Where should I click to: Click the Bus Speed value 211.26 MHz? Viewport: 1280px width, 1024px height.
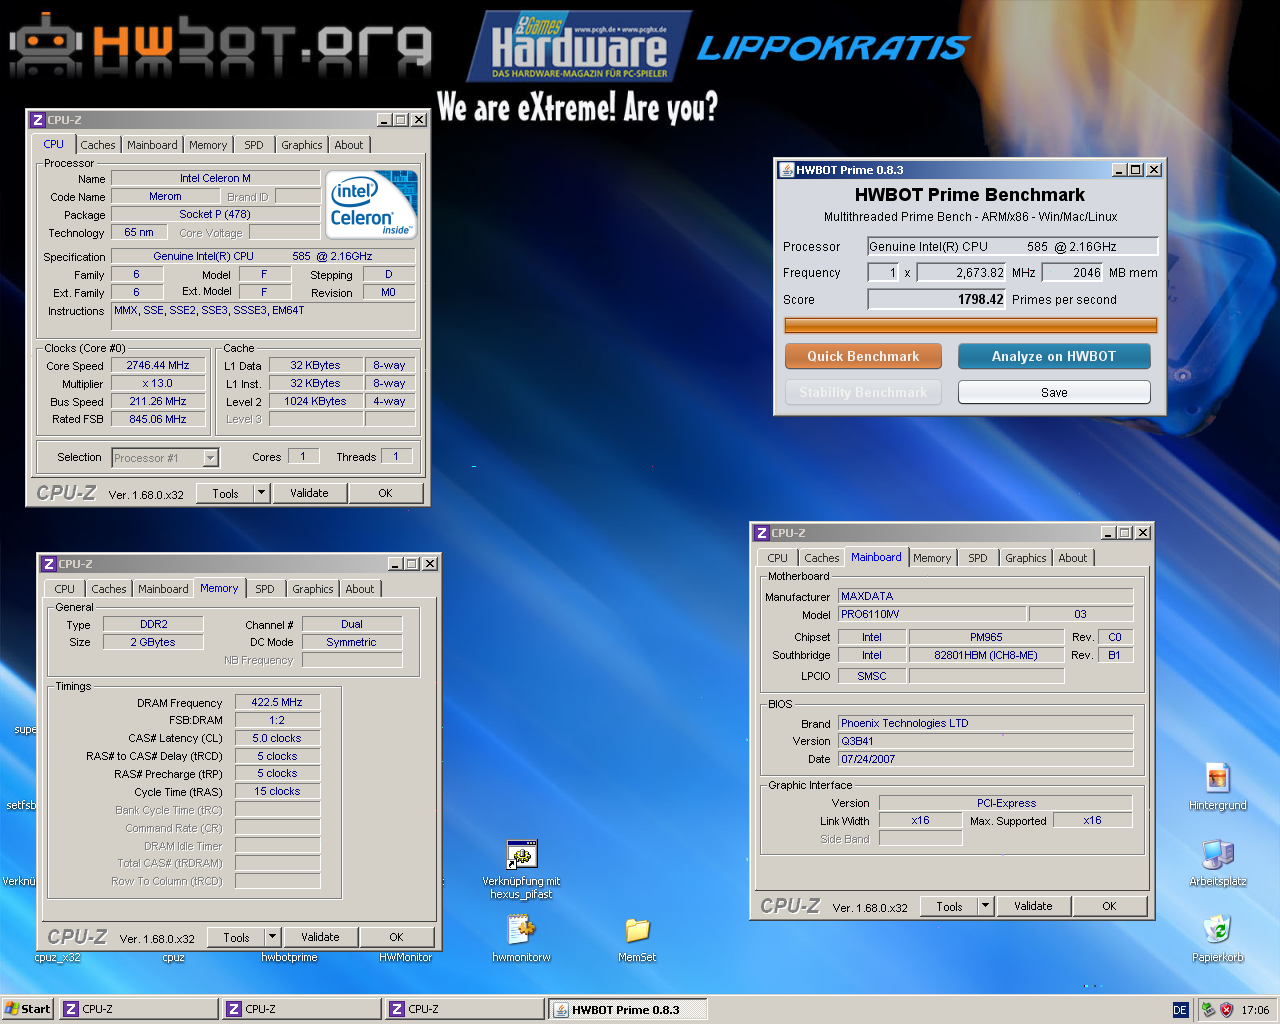tap(158, 402)
